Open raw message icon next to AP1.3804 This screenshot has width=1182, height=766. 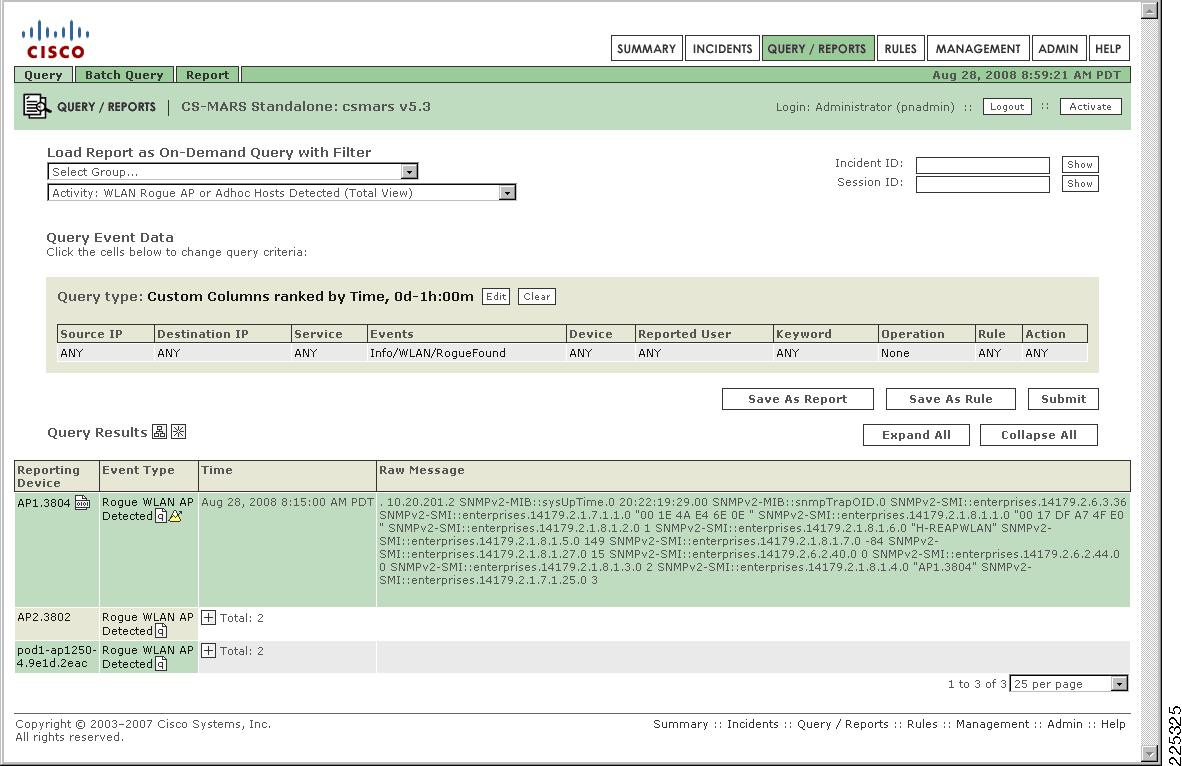tap(83, 503)
